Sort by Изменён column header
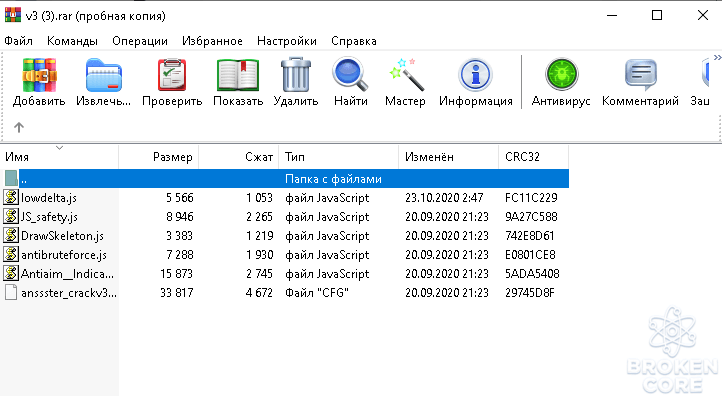This screenshot has height=396, width=722. [448, 157]
